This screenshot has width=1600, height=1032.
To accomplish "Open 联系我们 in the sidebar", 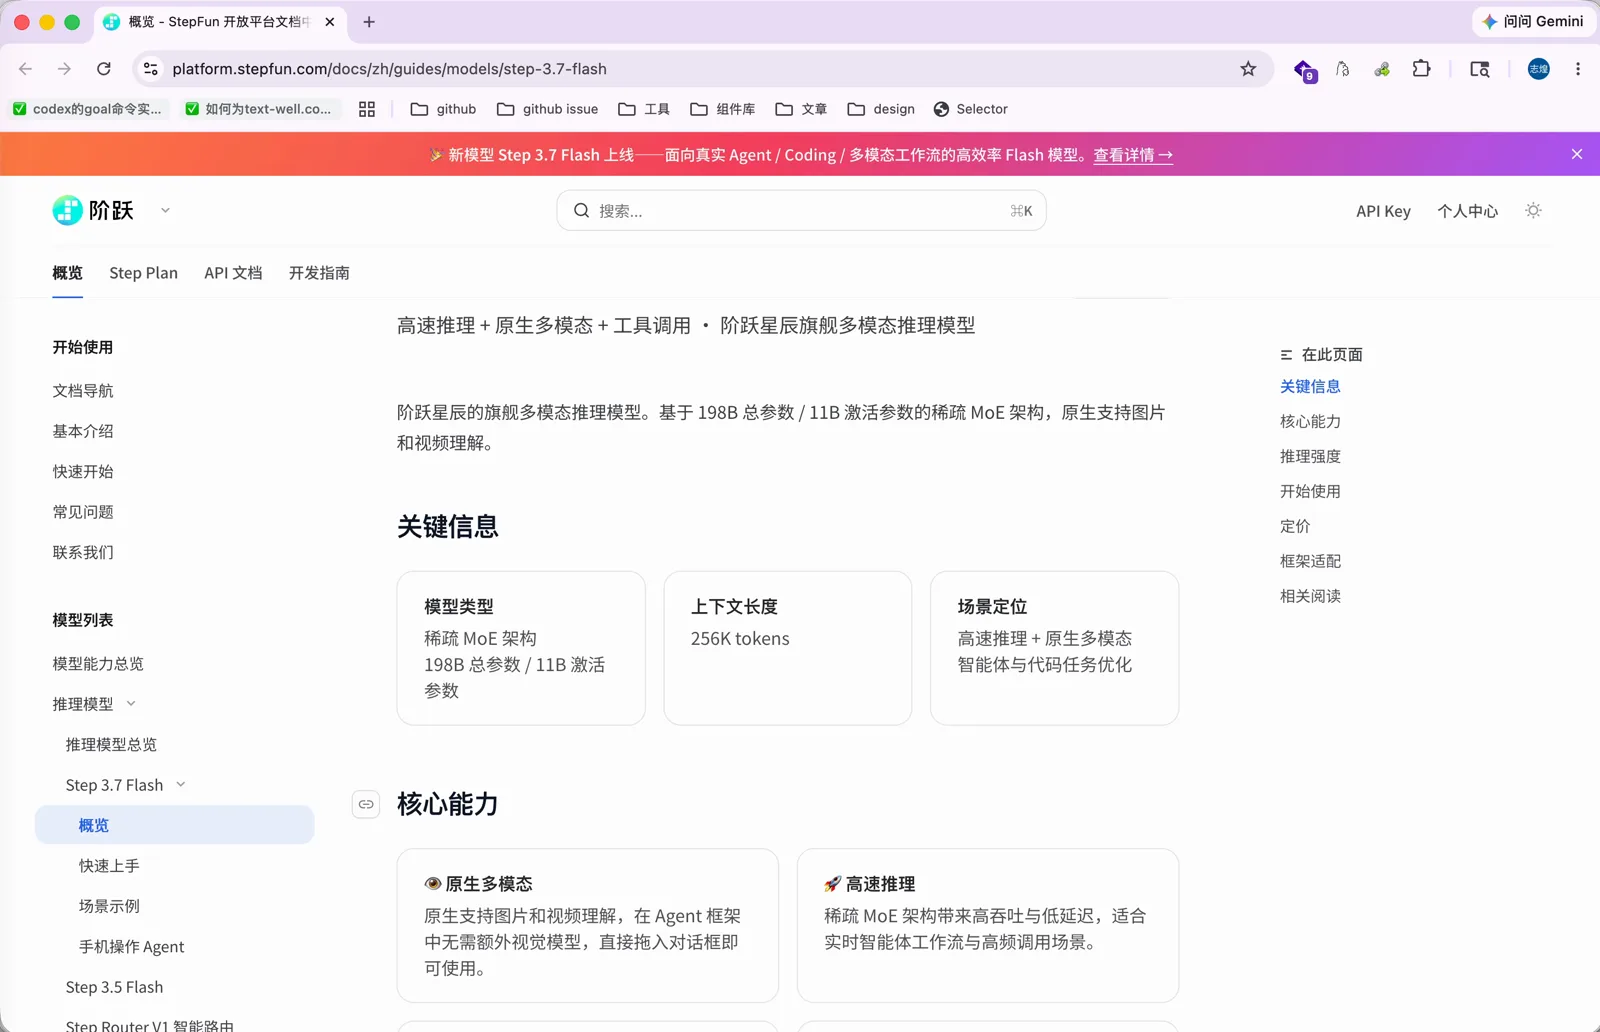I will [83, 552].
